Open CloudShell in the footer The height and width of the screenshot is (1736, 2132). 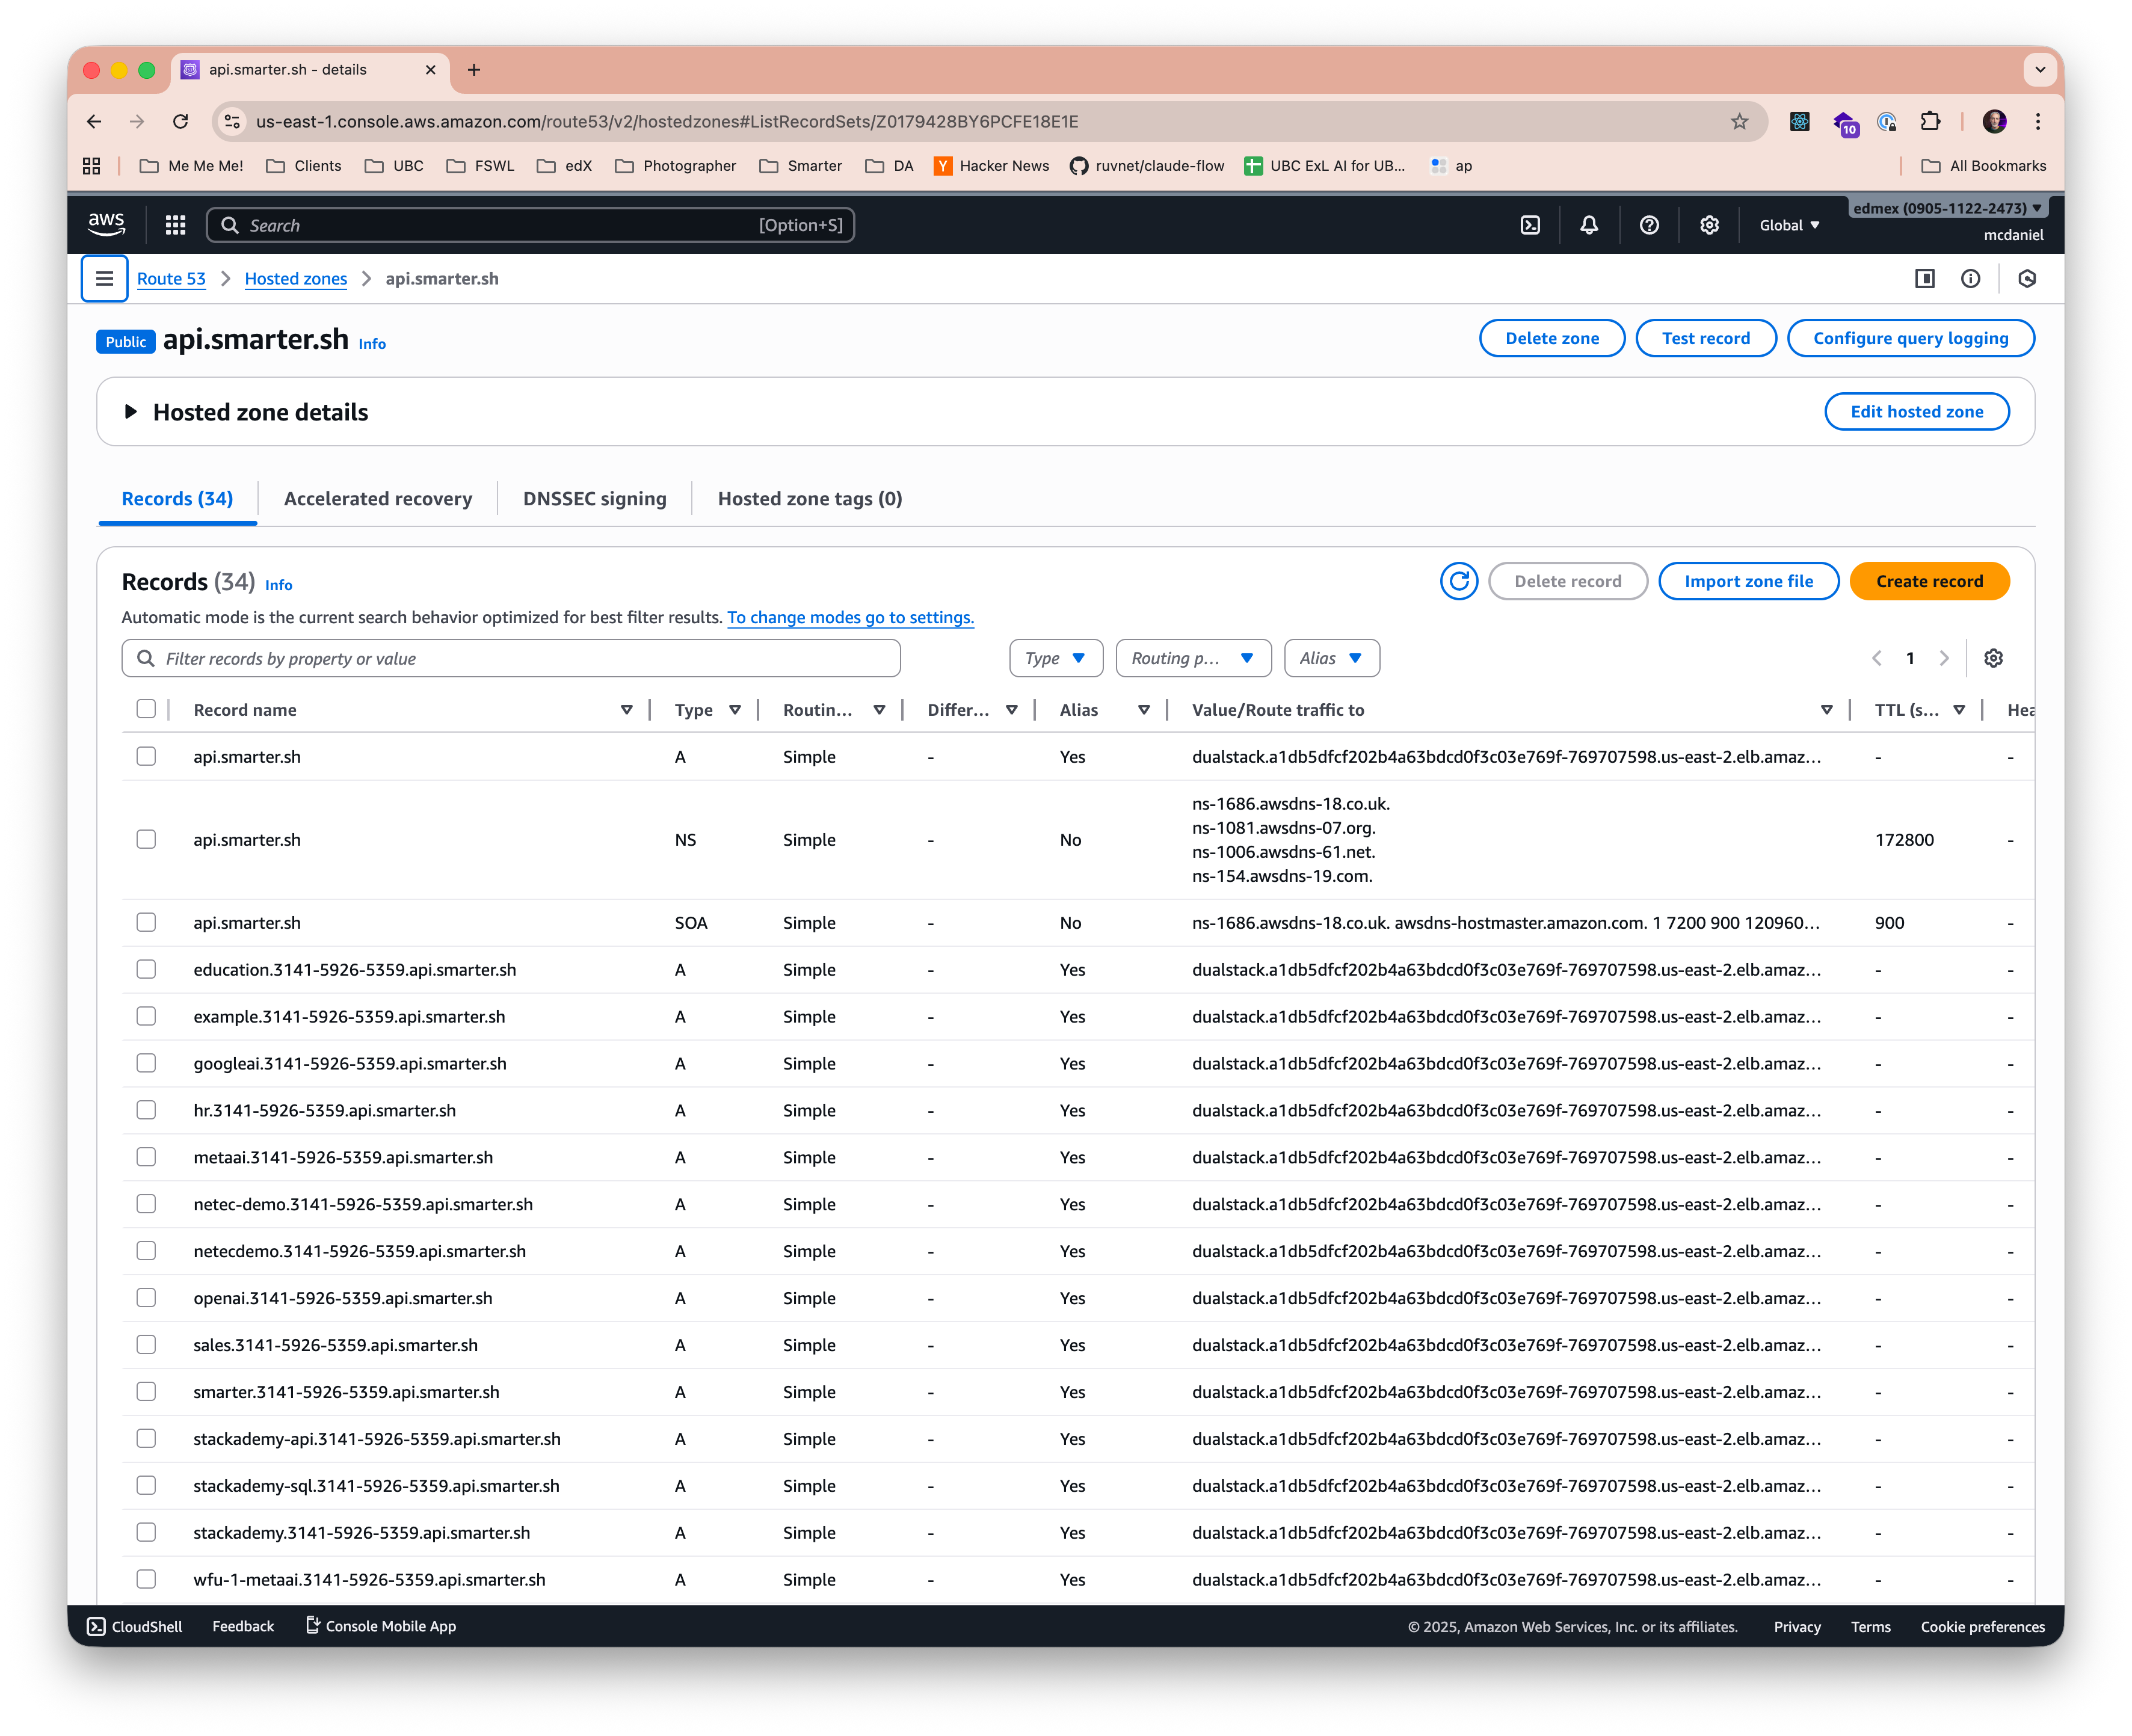134,1626
